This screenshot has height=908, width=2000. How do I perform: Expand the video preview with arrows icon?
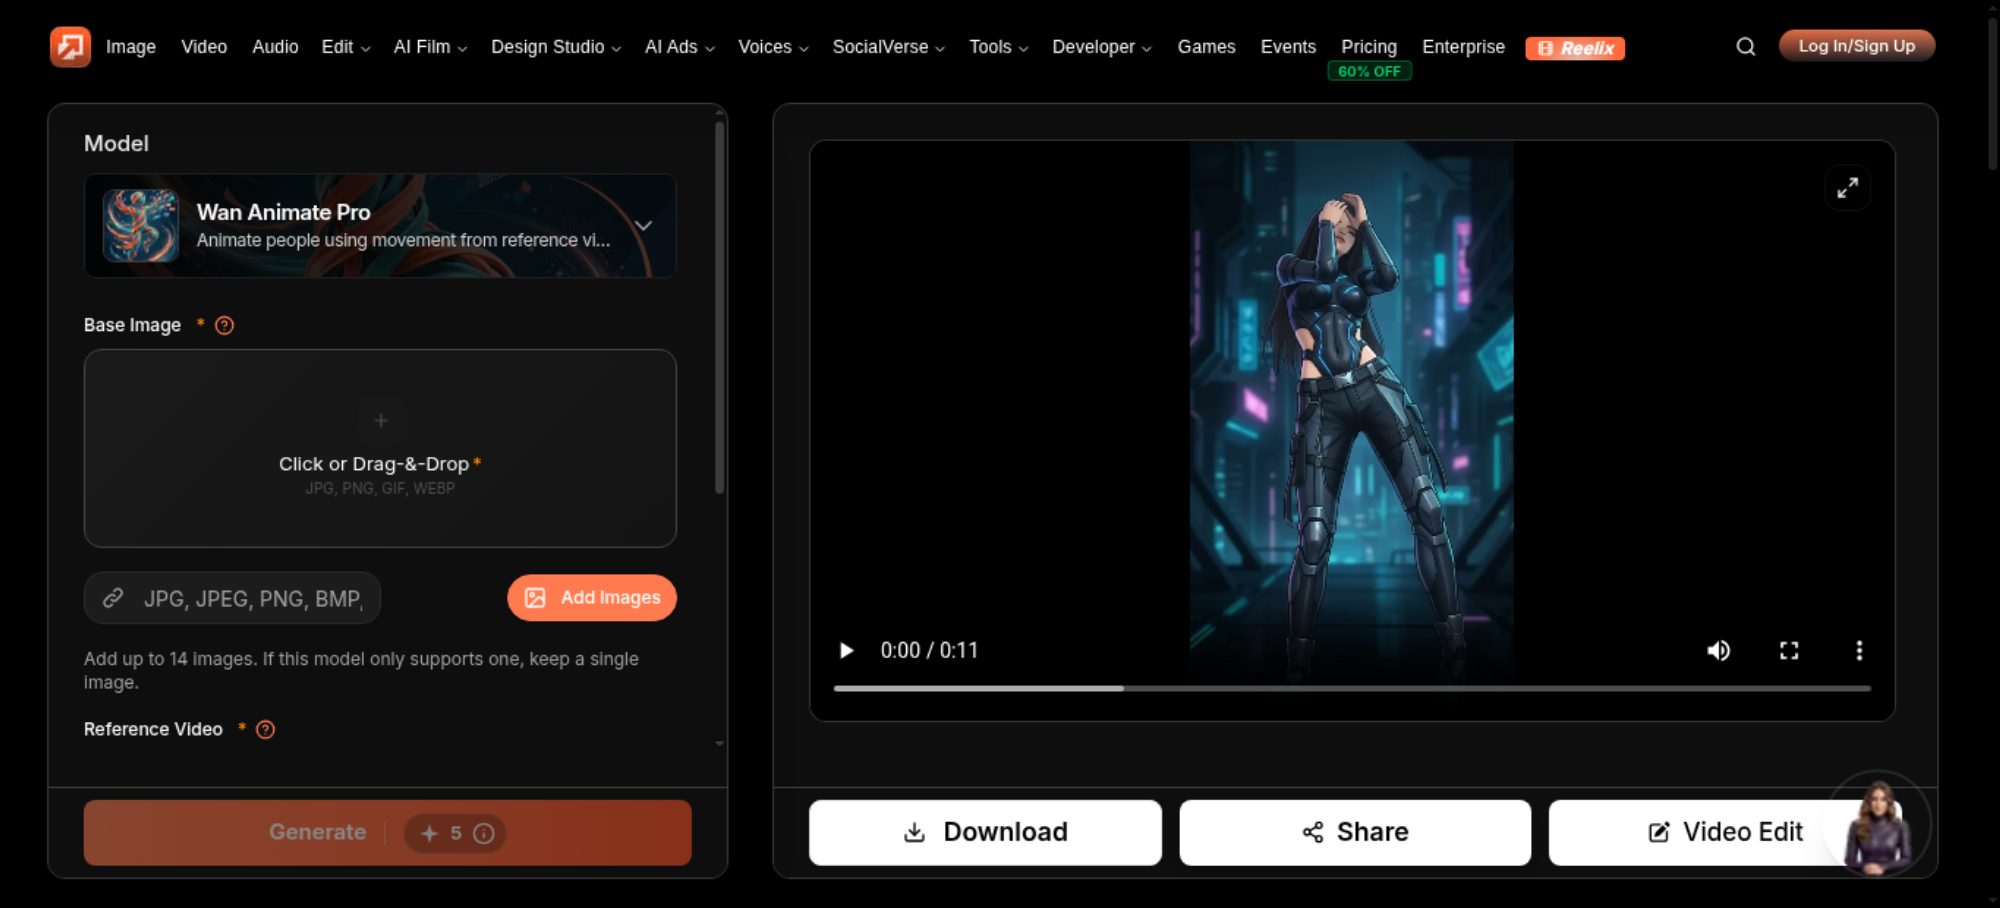click(x=1848, y=188)
